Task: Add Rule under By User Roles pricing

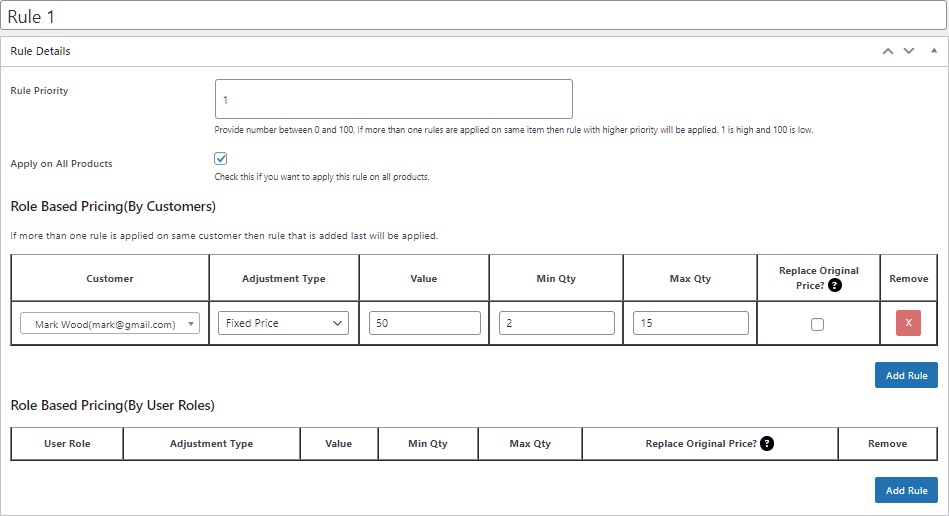Action: tap(906, 491)
